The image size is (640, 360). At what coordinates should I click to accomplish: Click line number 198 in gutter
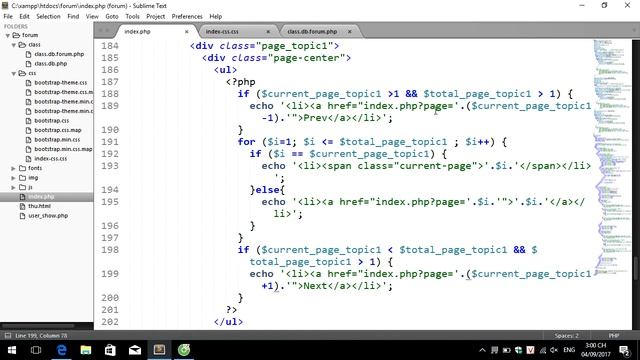coord(110,250)
